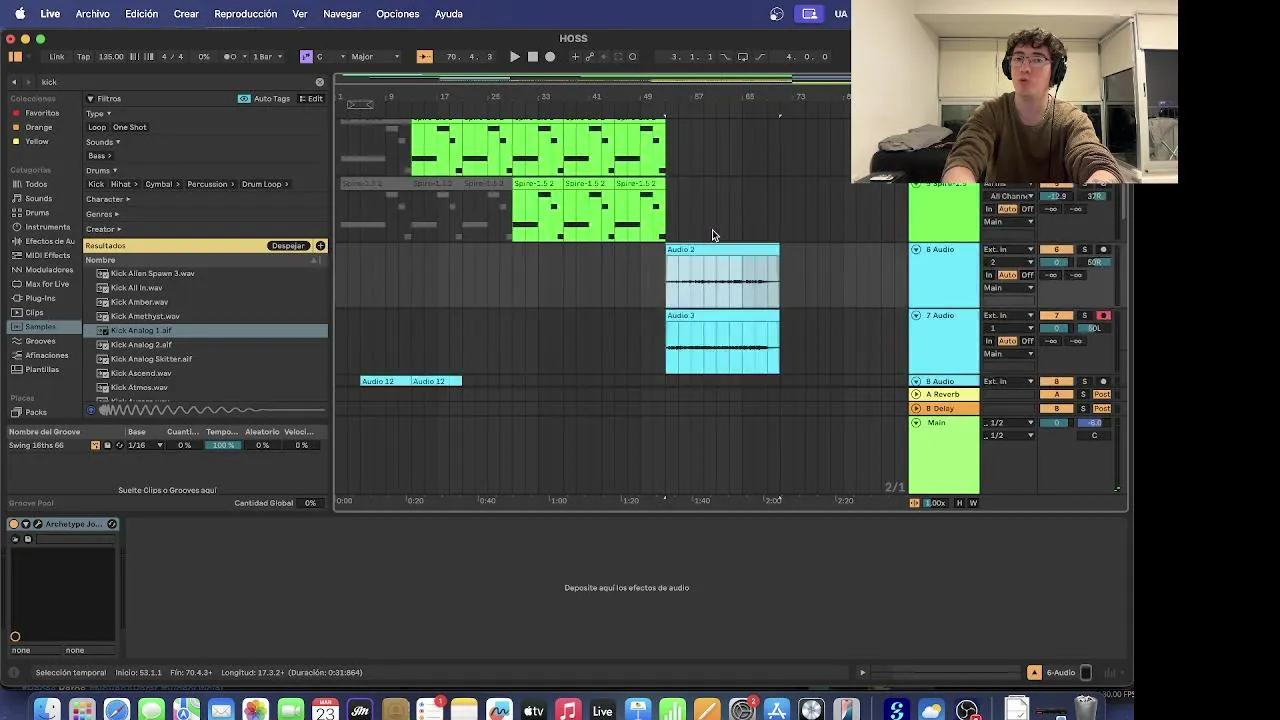Image resolution: width=1280 pixels, height=720 pixels.
Task: Toggle Post on B Delay return
Action: point(1102,409)
